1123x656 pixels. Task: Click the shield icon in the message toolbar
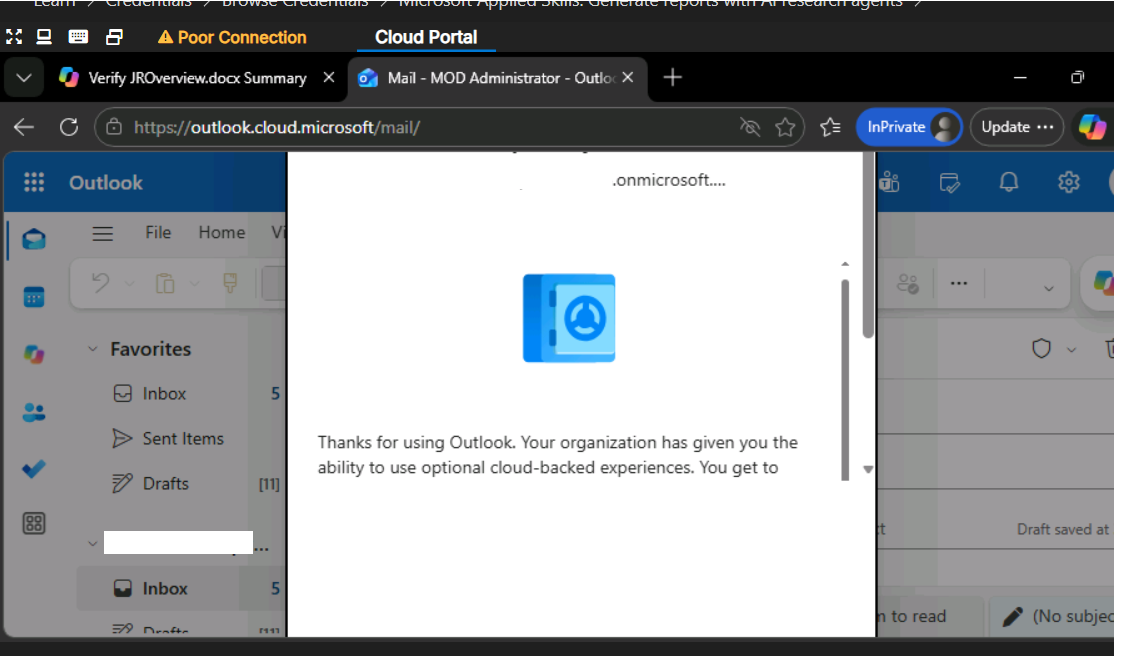(x=1041, y=349)
